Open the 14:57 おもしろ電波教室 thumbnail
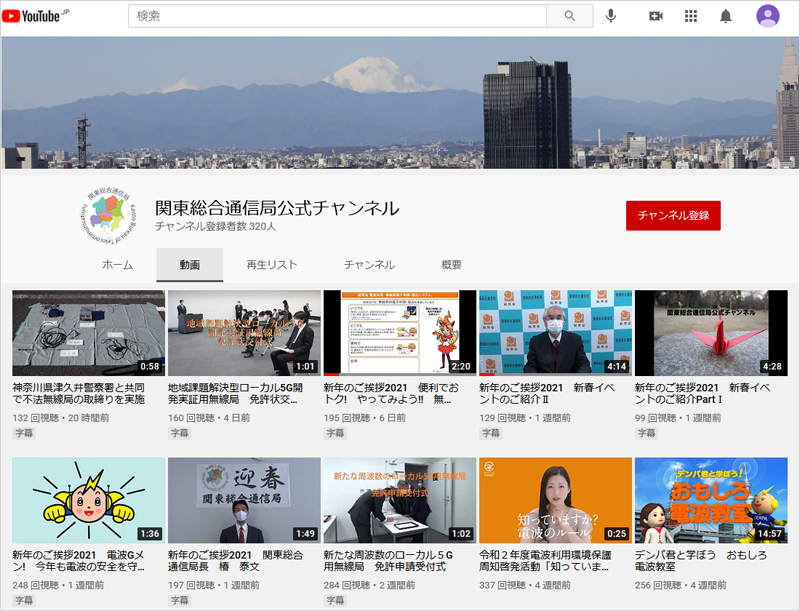The image size is (800, 611). click(x=711, y=500)
